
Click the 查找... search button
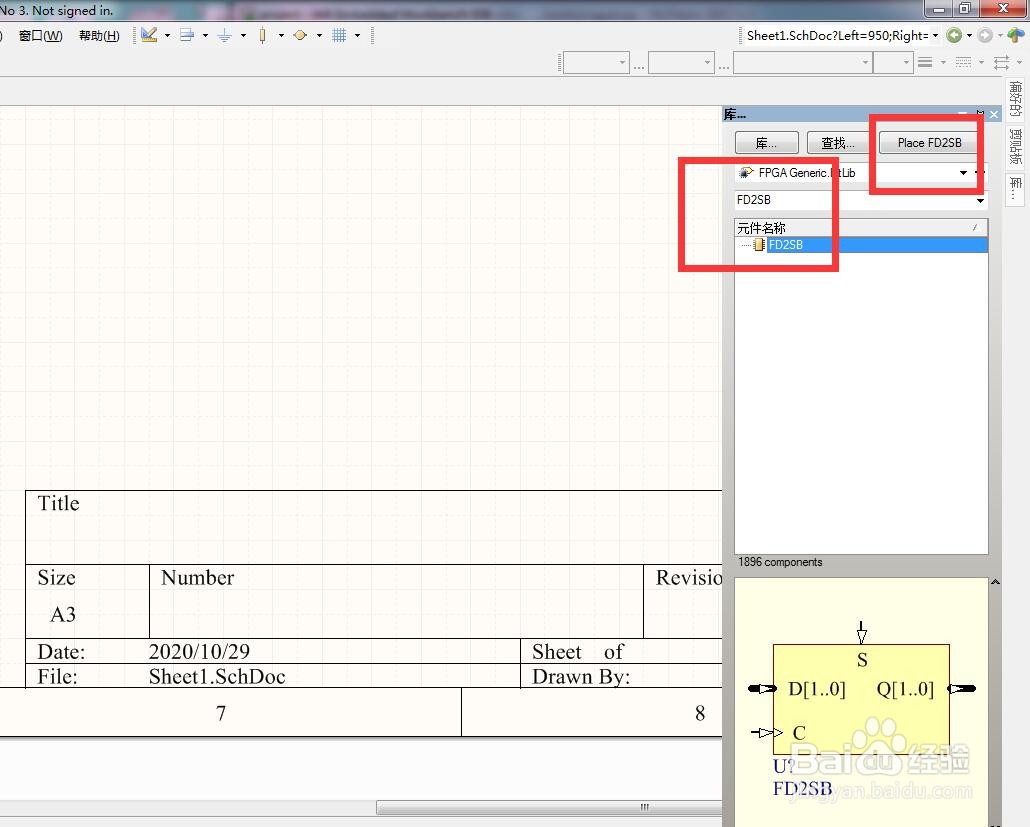point(838,143)
